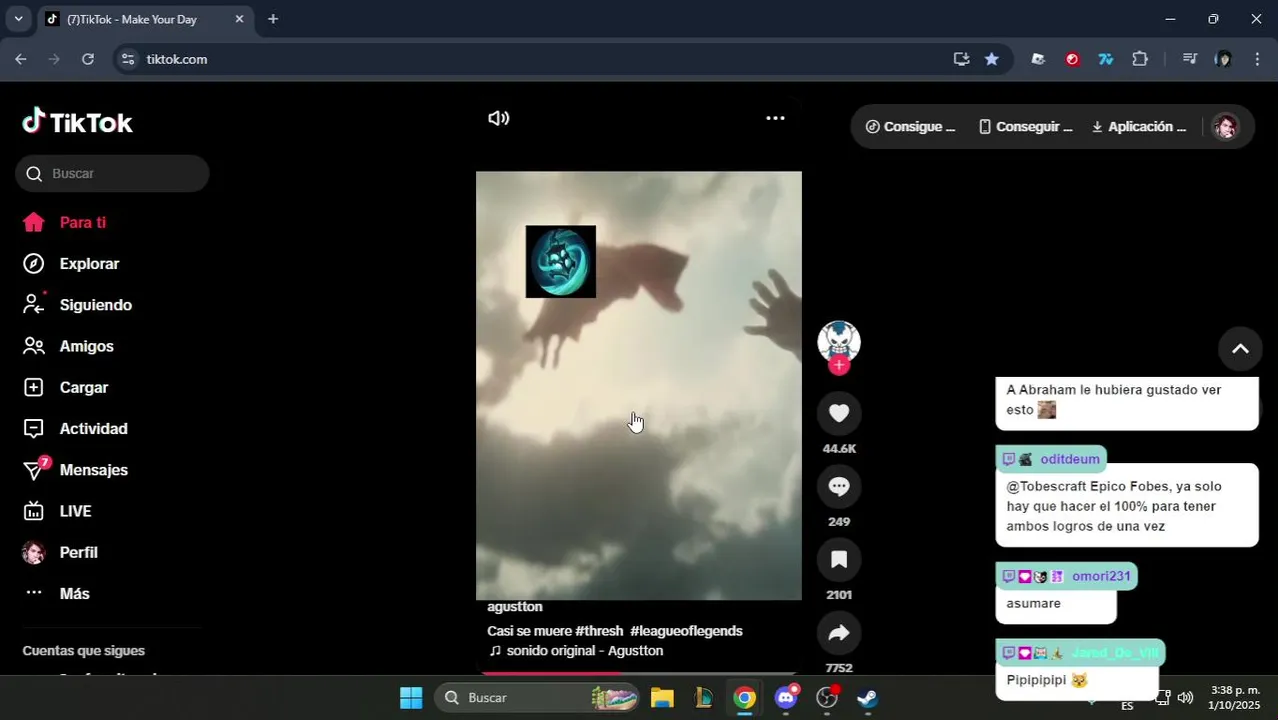Like the video with the heart icon
Image resolution: width=1278 pixels, height=720 pixels.
coord(839,413)
